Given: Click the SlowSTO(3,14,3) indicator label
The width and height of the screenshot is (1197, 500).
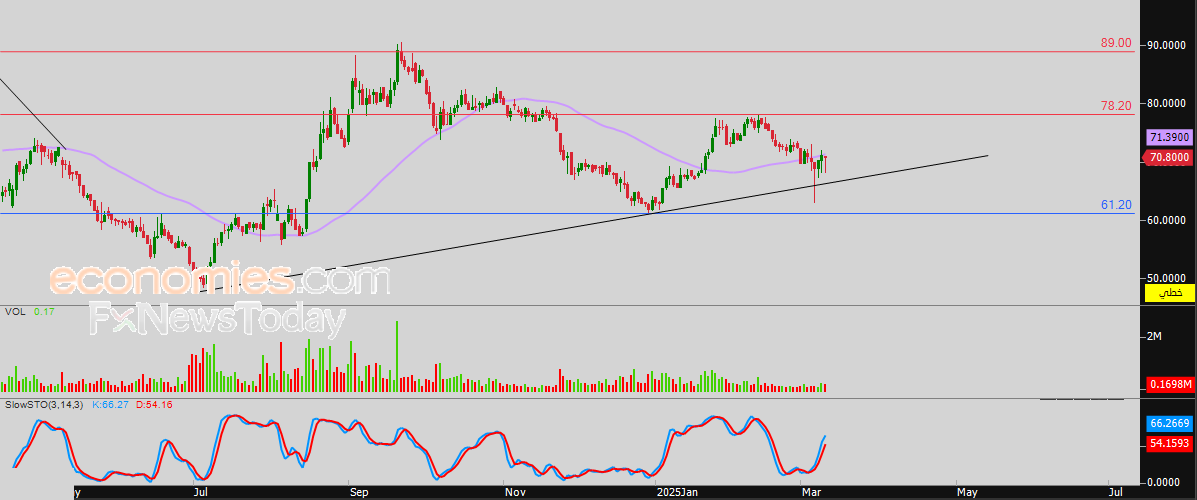Looking at the screenshot, I should point(45,404).
